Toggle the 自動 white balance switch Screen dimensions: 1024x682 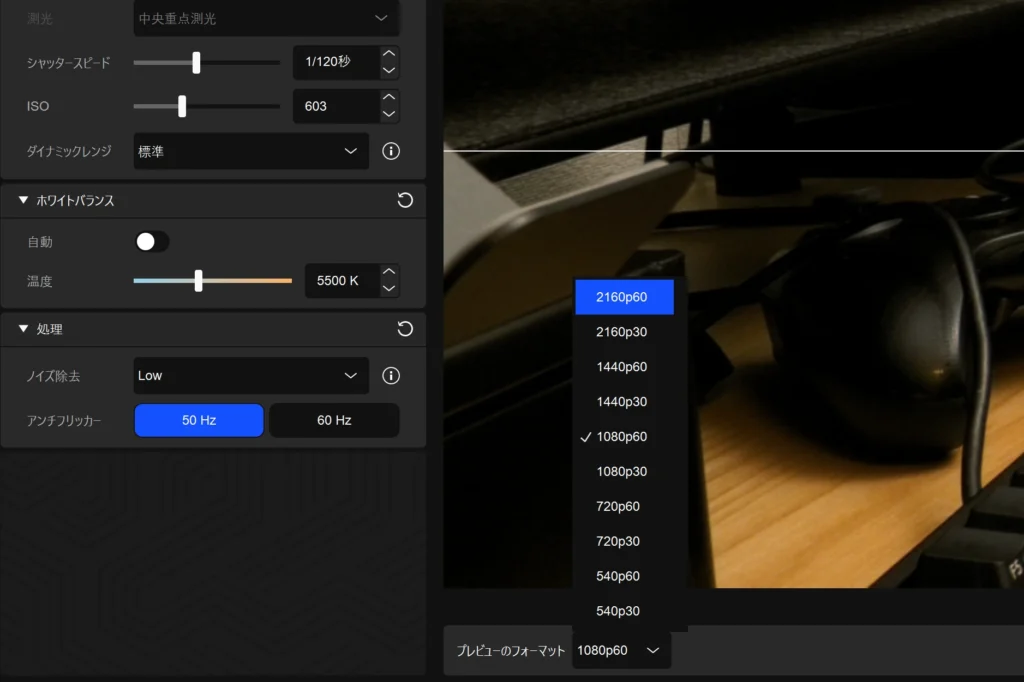click(152, 242)
